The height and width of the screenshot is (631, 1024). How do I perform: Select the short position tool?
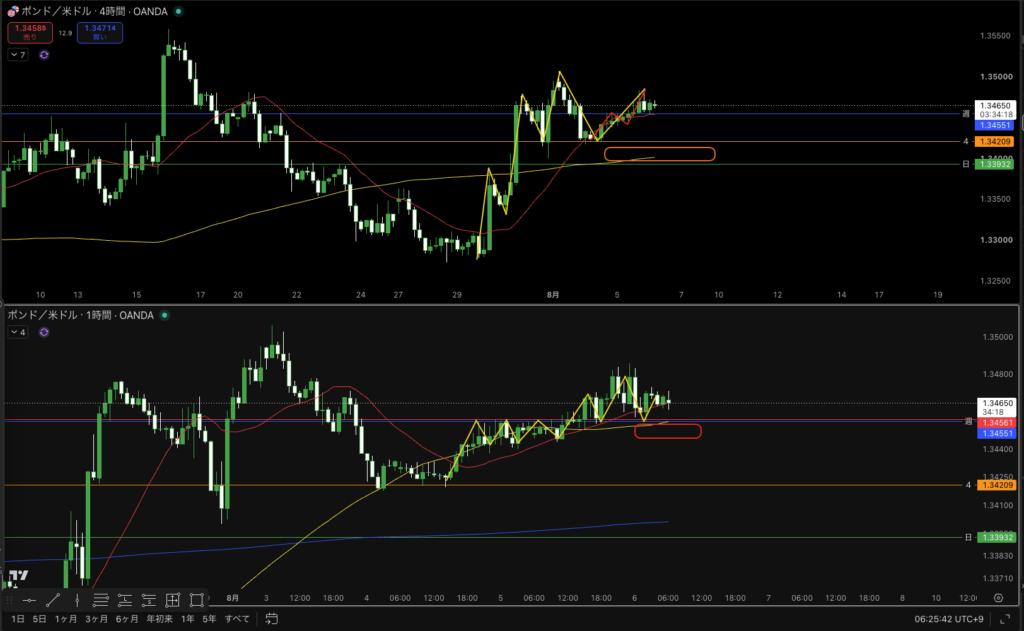coord(149,600)
